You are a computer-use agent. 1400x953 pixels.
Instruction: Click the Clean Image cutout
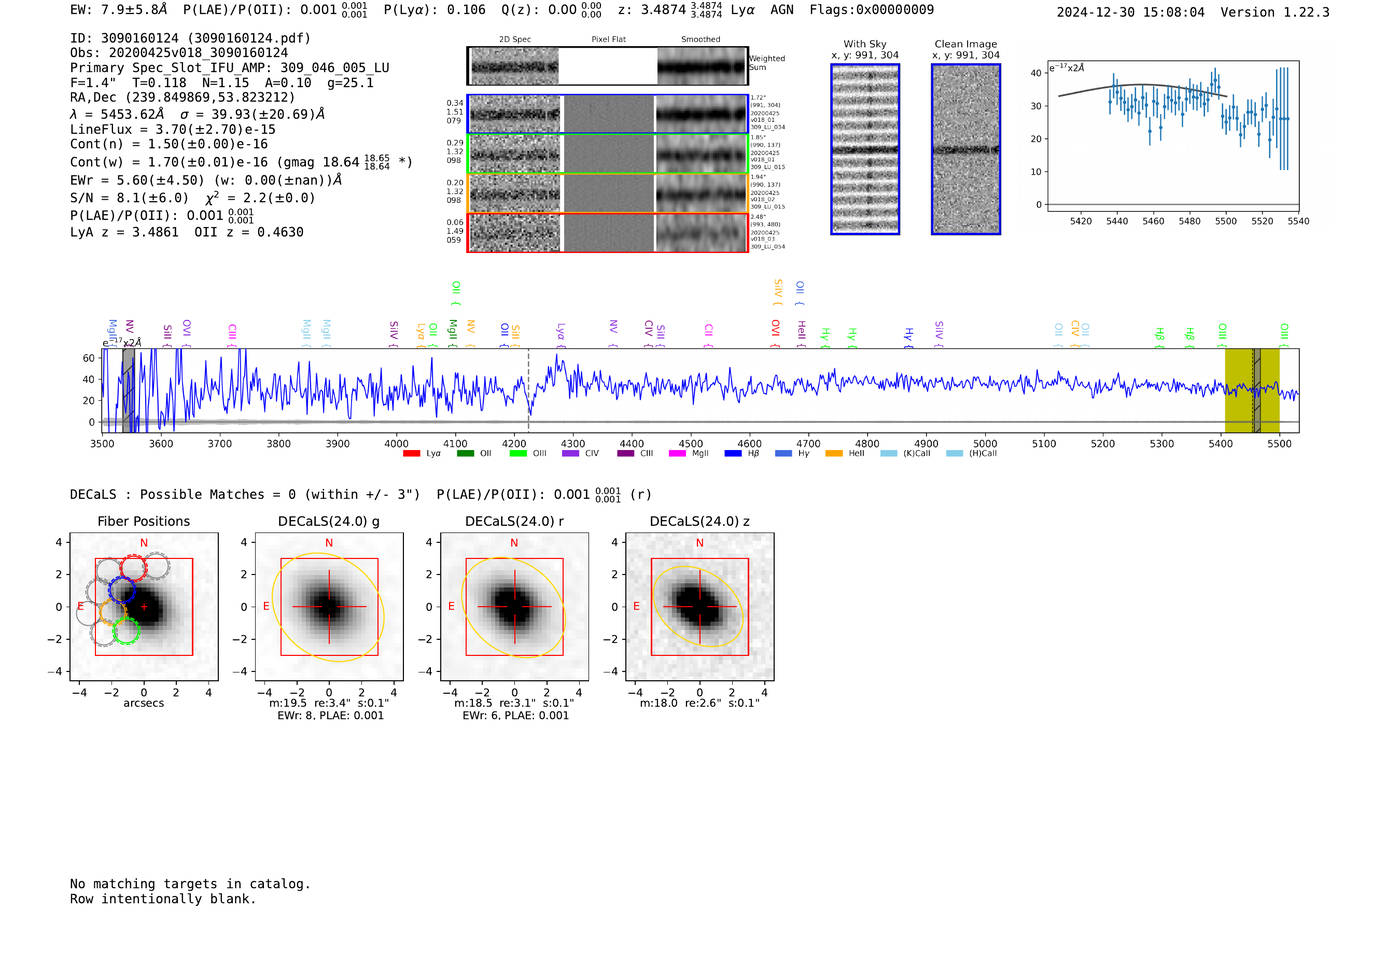click(966, 149)
